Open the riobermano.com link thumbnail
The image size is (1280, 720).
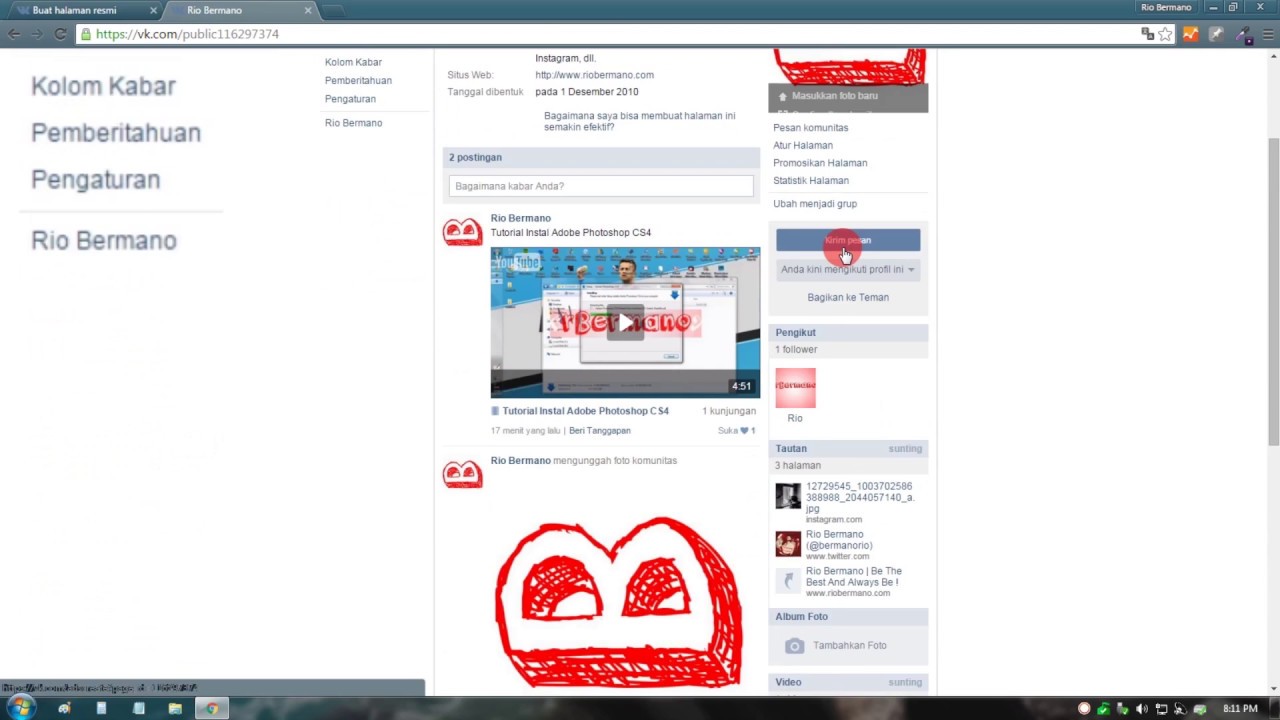coord(788,580)
